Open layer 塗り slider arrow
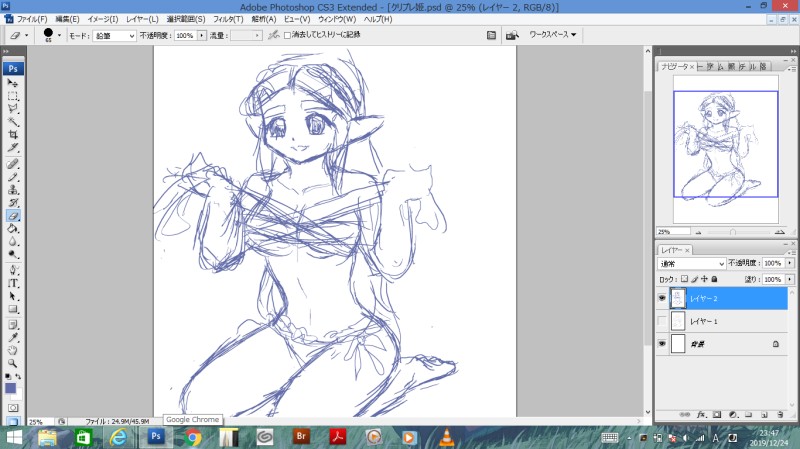 point(789,279)
